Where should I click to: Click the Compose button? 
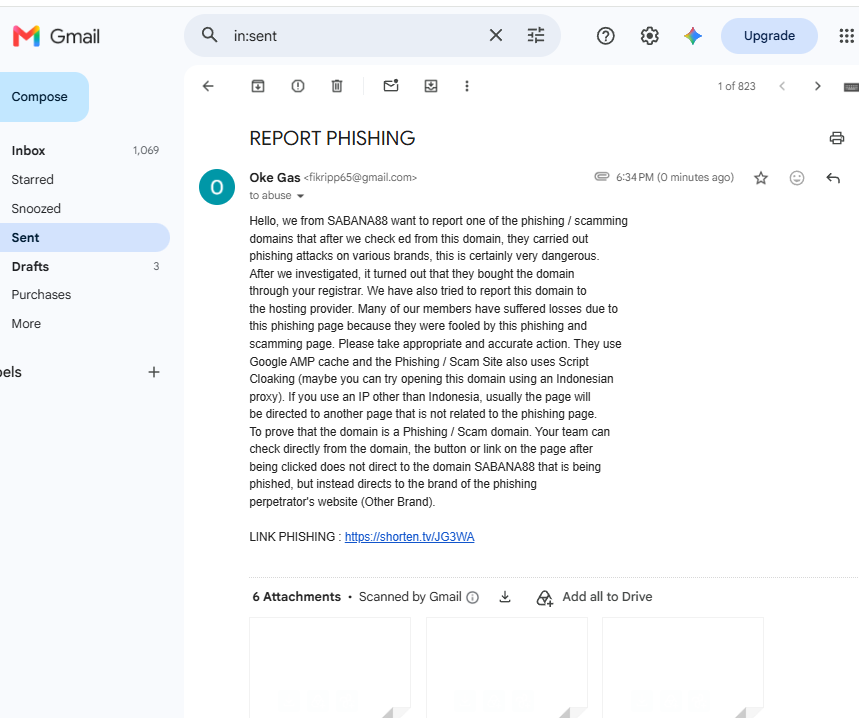(39, 97)
